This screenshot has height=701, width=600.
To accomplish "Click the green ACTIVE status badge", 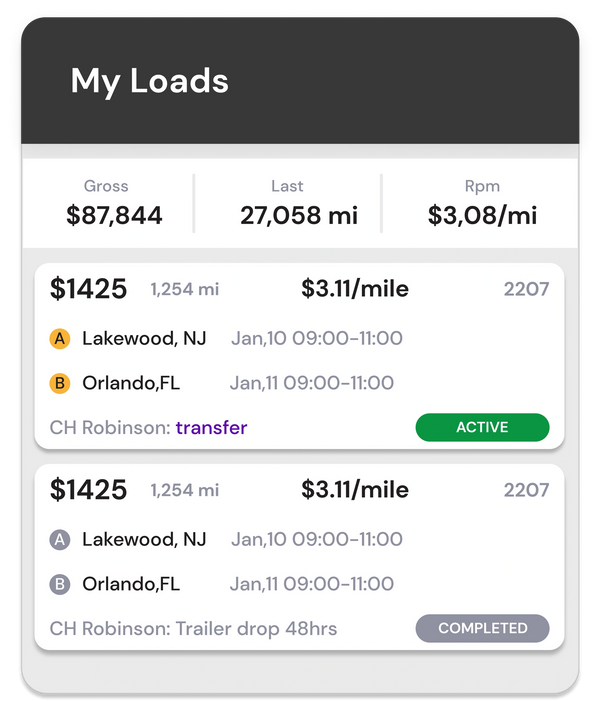I will 482,427.
